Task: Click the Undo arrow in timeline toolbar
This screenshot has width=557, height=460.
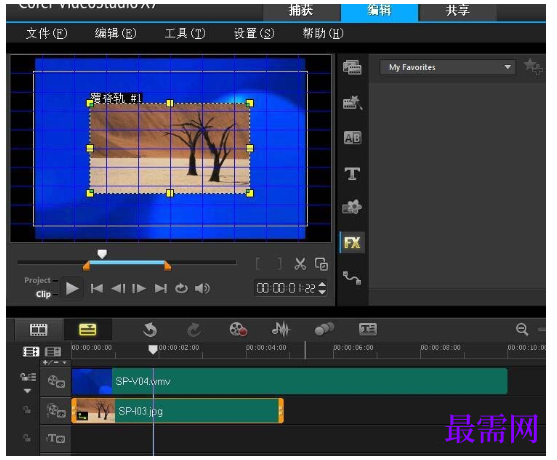Action: pyautogui.click(x=150, y=330)
